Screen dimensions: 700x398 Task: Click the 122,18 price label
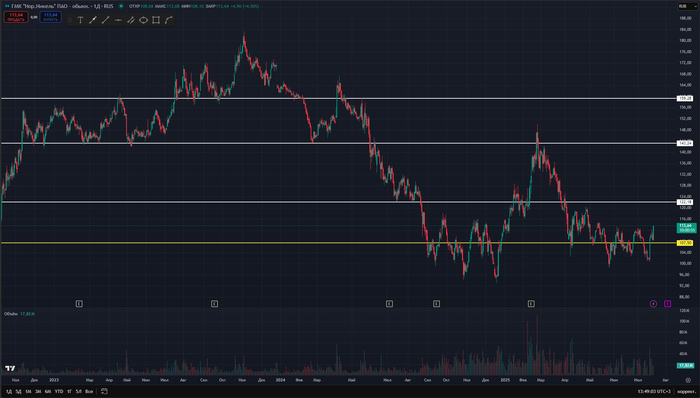tap(685, 202)
